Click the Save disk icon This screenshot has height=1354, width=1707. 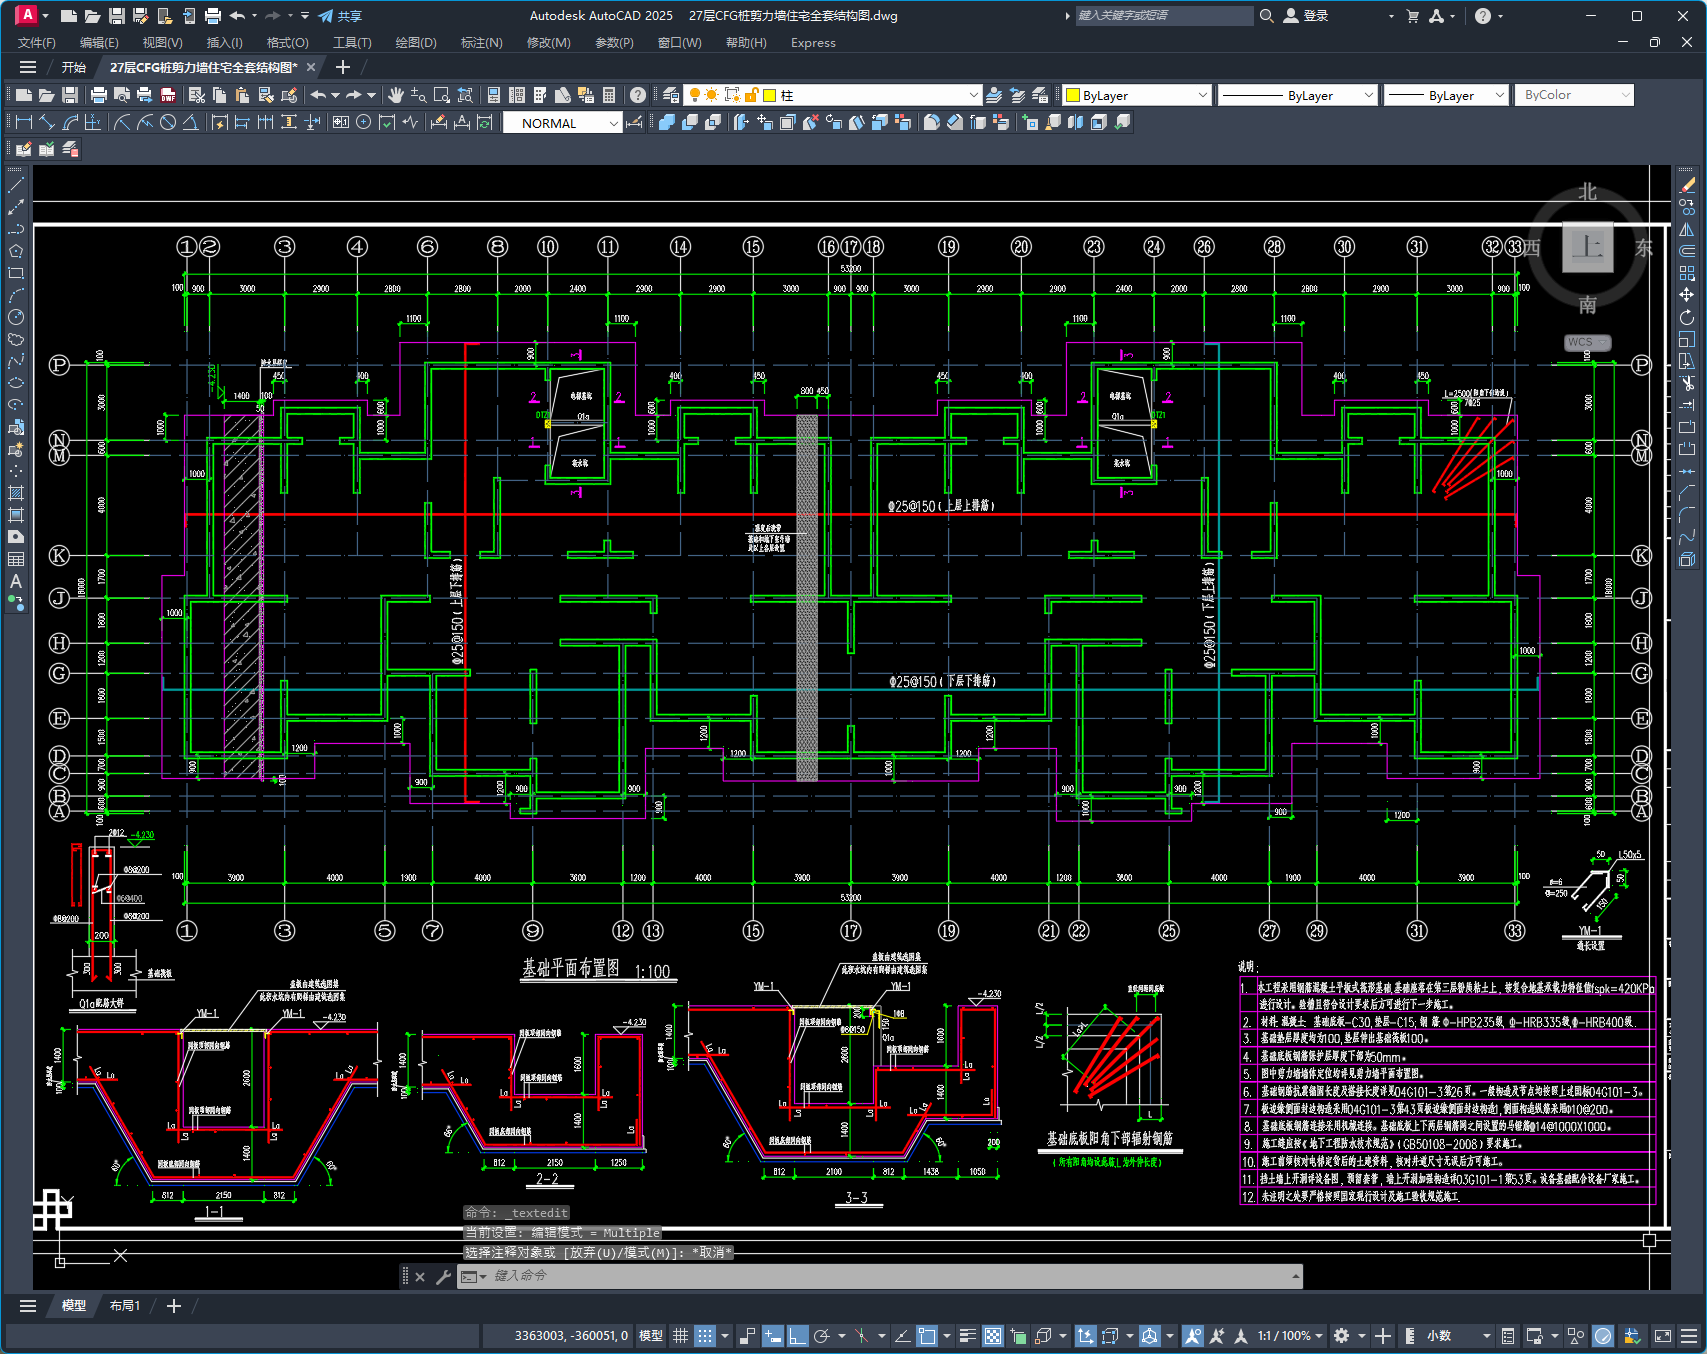click(x=70, y=95)
